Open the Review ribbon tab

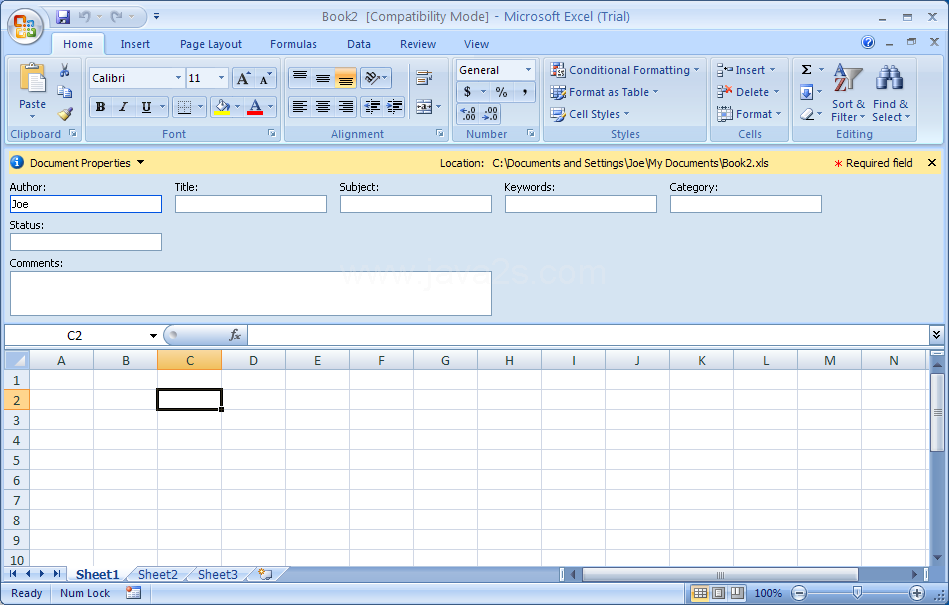click(x=418, y=44)
